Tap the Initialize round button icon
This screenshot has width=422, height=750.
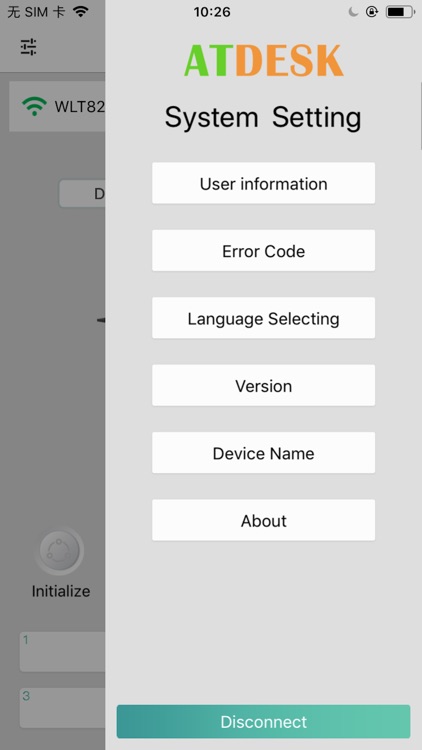coord(60,551)
